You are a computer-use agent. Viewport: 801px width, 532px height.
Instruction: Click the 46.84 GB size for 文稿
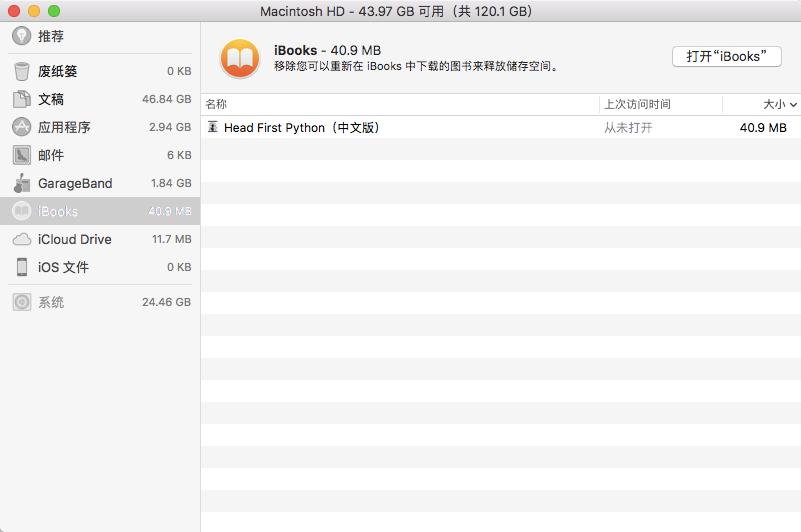pyautogui.click(x=166, y=99)
